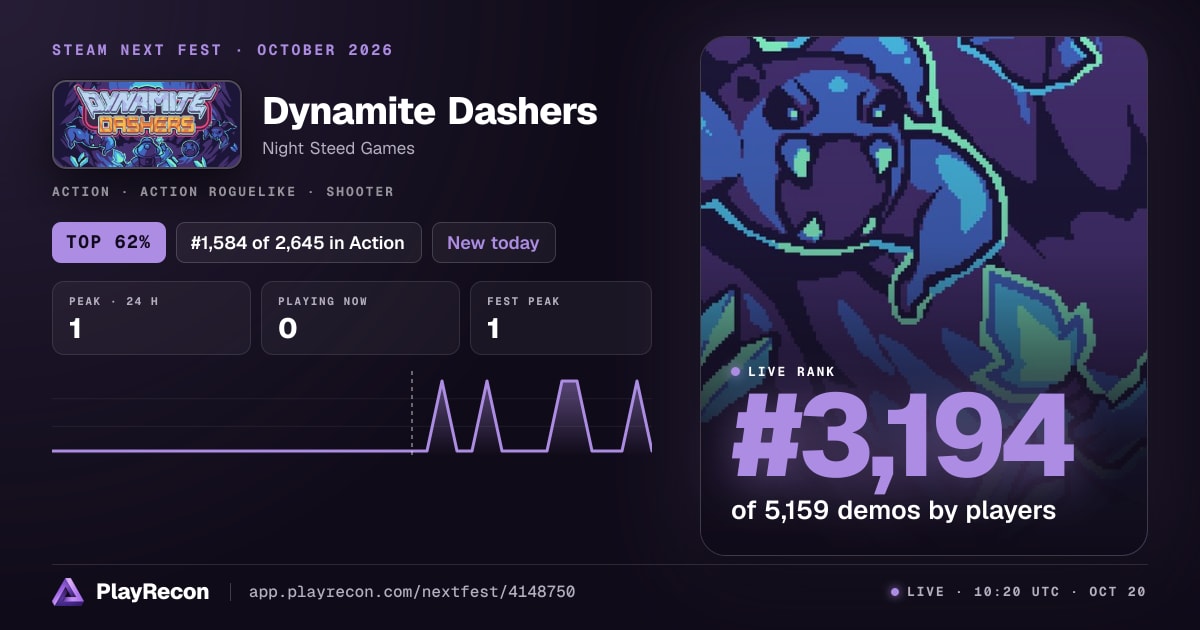The height and width of the screenshot is (630, 1200).
Task: Click the large pixel-art game artwork
Action: 923,295
